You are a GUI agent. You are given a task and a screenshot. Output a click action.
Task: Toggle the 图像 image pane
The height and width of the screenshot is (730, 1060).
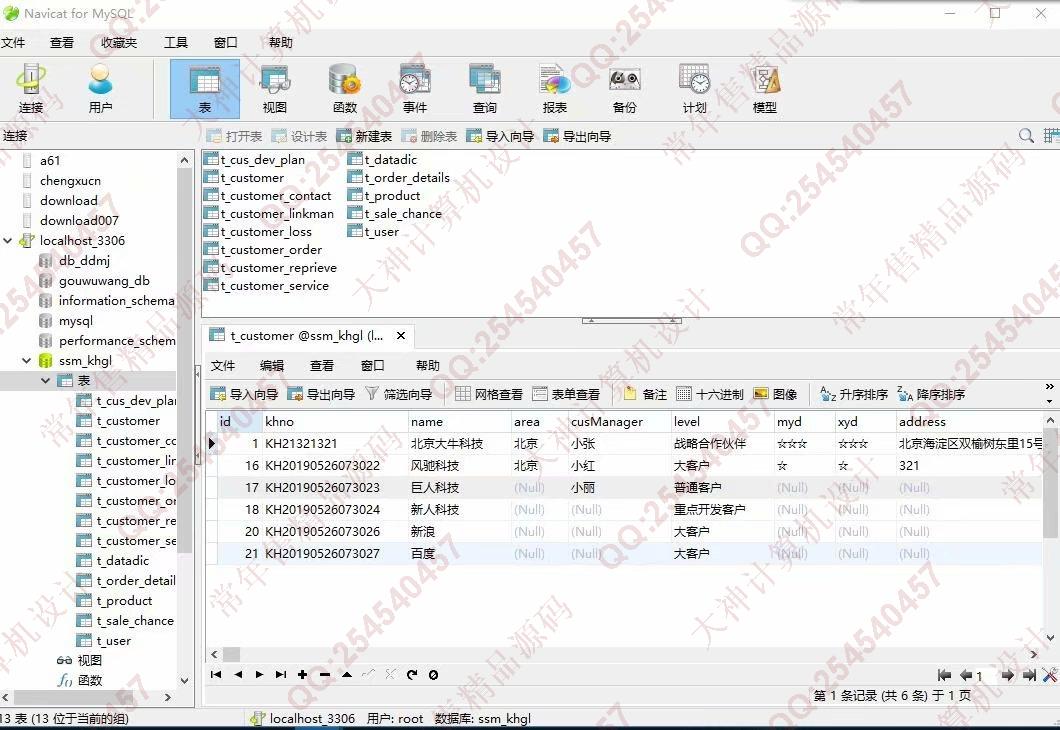[775, 394]
